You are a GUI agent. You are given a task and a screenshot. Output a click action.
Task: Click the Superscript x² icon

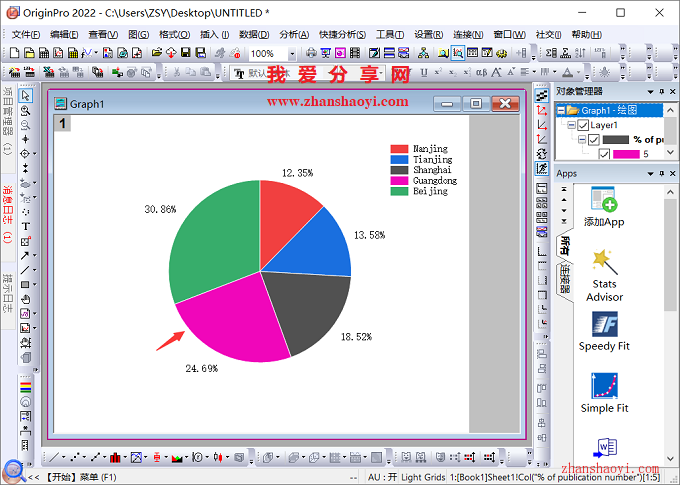tap(438, 72)
